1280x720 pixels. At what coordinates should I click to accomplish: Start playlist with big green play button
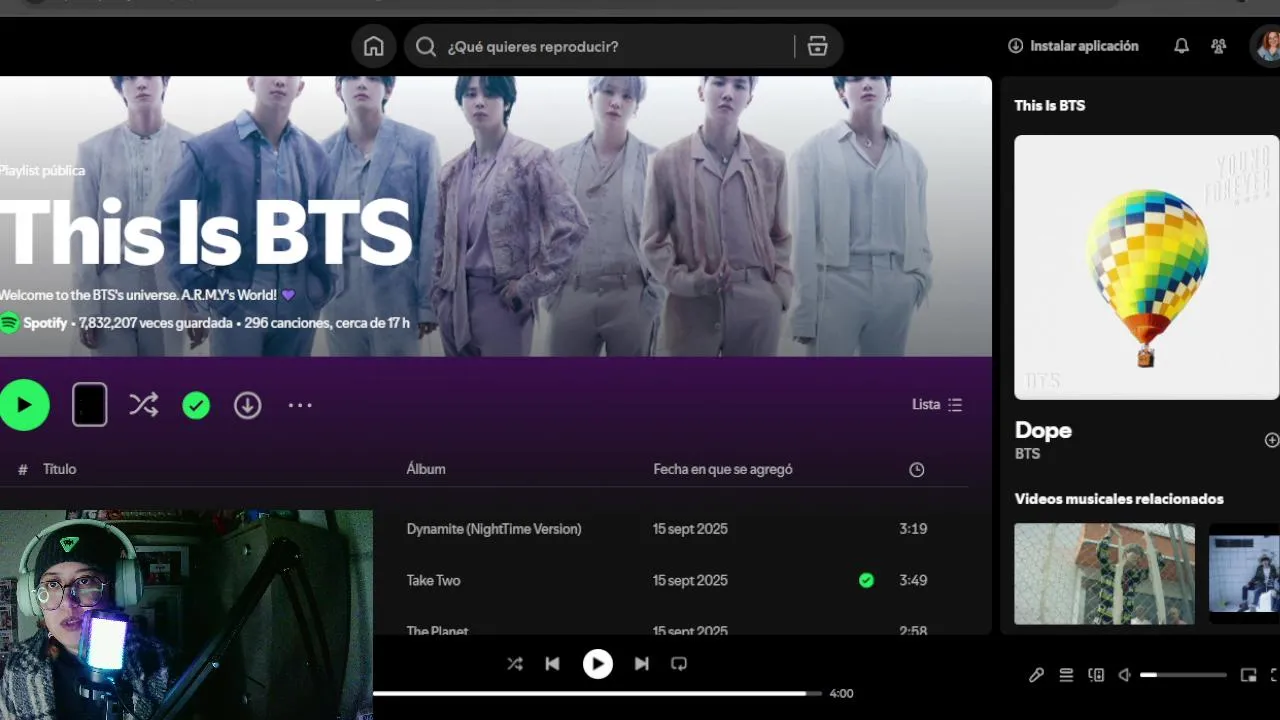pos(24,405)
